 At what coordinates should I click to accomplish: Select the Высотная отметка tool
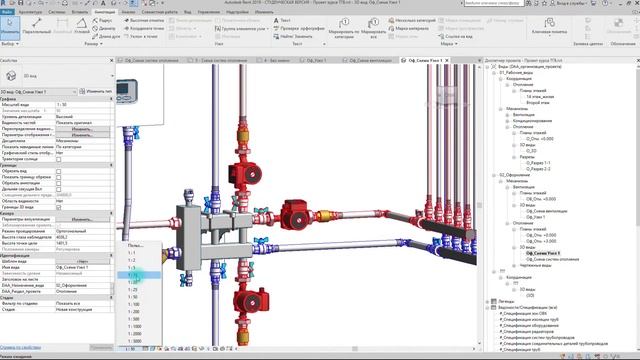point(144,20)
